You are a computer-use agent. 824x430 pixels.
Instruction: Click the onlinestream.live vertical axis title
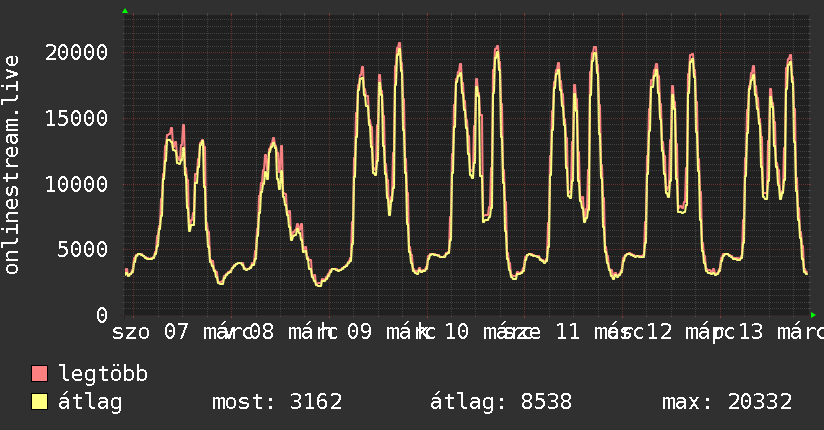(x=12, y=165)
